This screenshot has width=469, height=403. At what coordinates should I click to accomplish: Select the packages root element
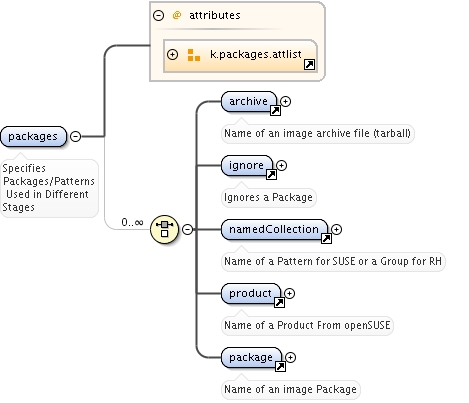[x=33, y=136]
